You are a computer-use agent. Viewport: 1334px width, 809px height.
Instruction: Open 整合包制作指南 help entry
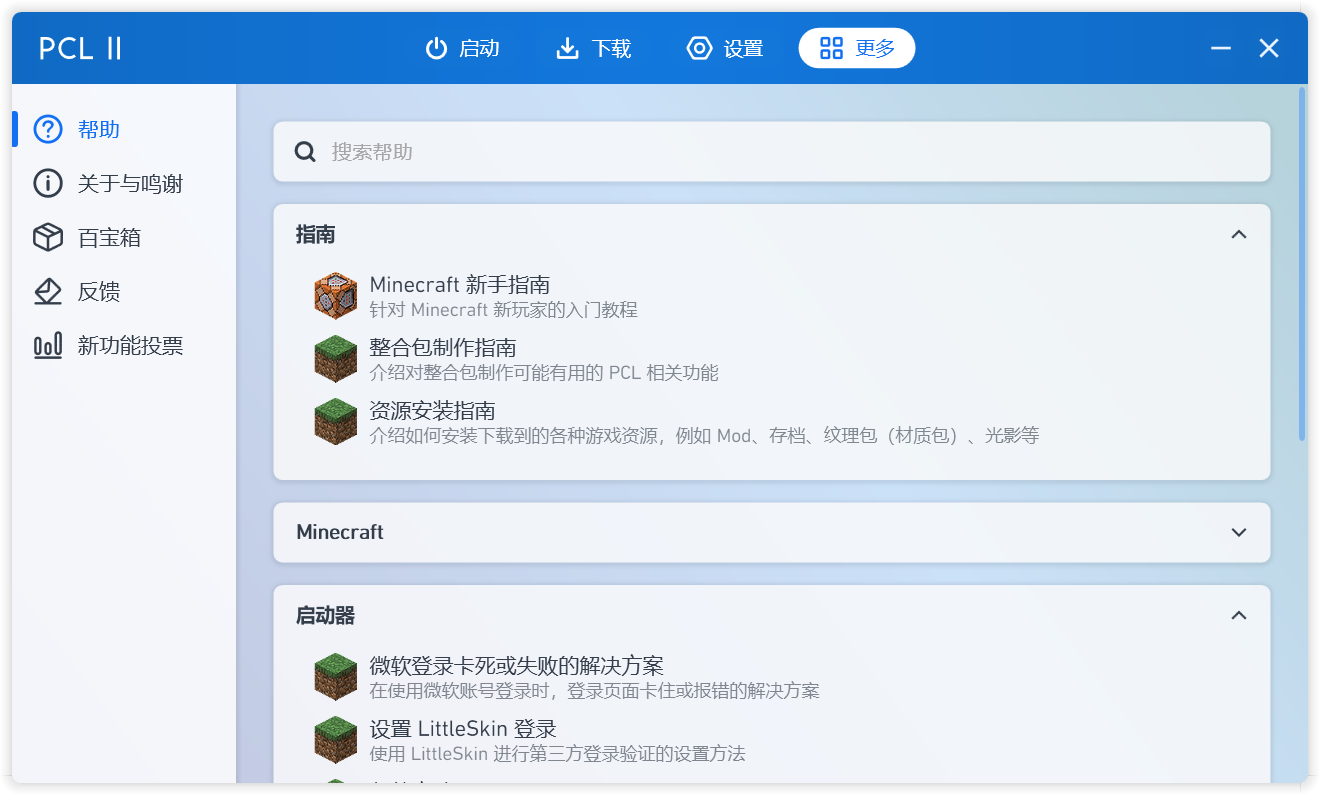(772, 359)
